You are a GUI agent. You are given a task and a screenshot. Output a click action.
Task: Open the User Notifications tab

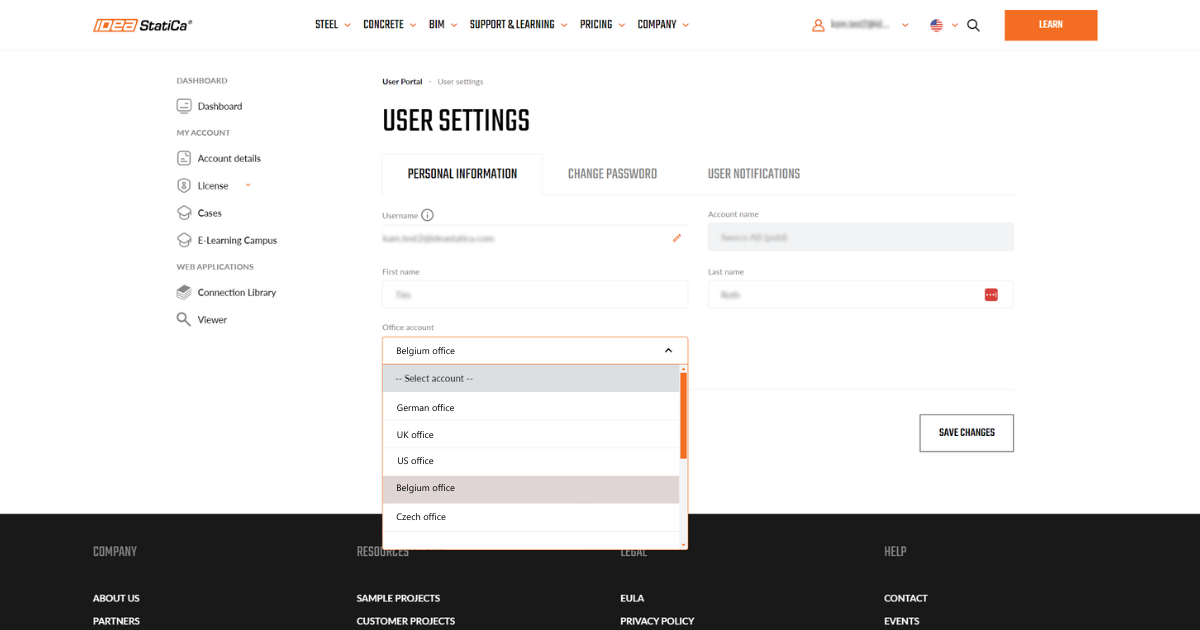click(753, 174)
